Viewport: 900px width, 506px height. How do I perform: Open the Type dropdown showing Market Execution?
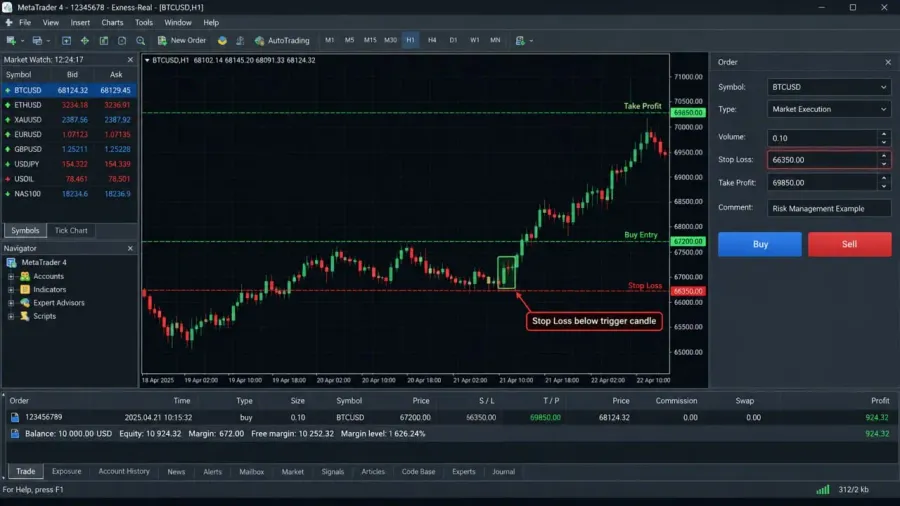829,109
